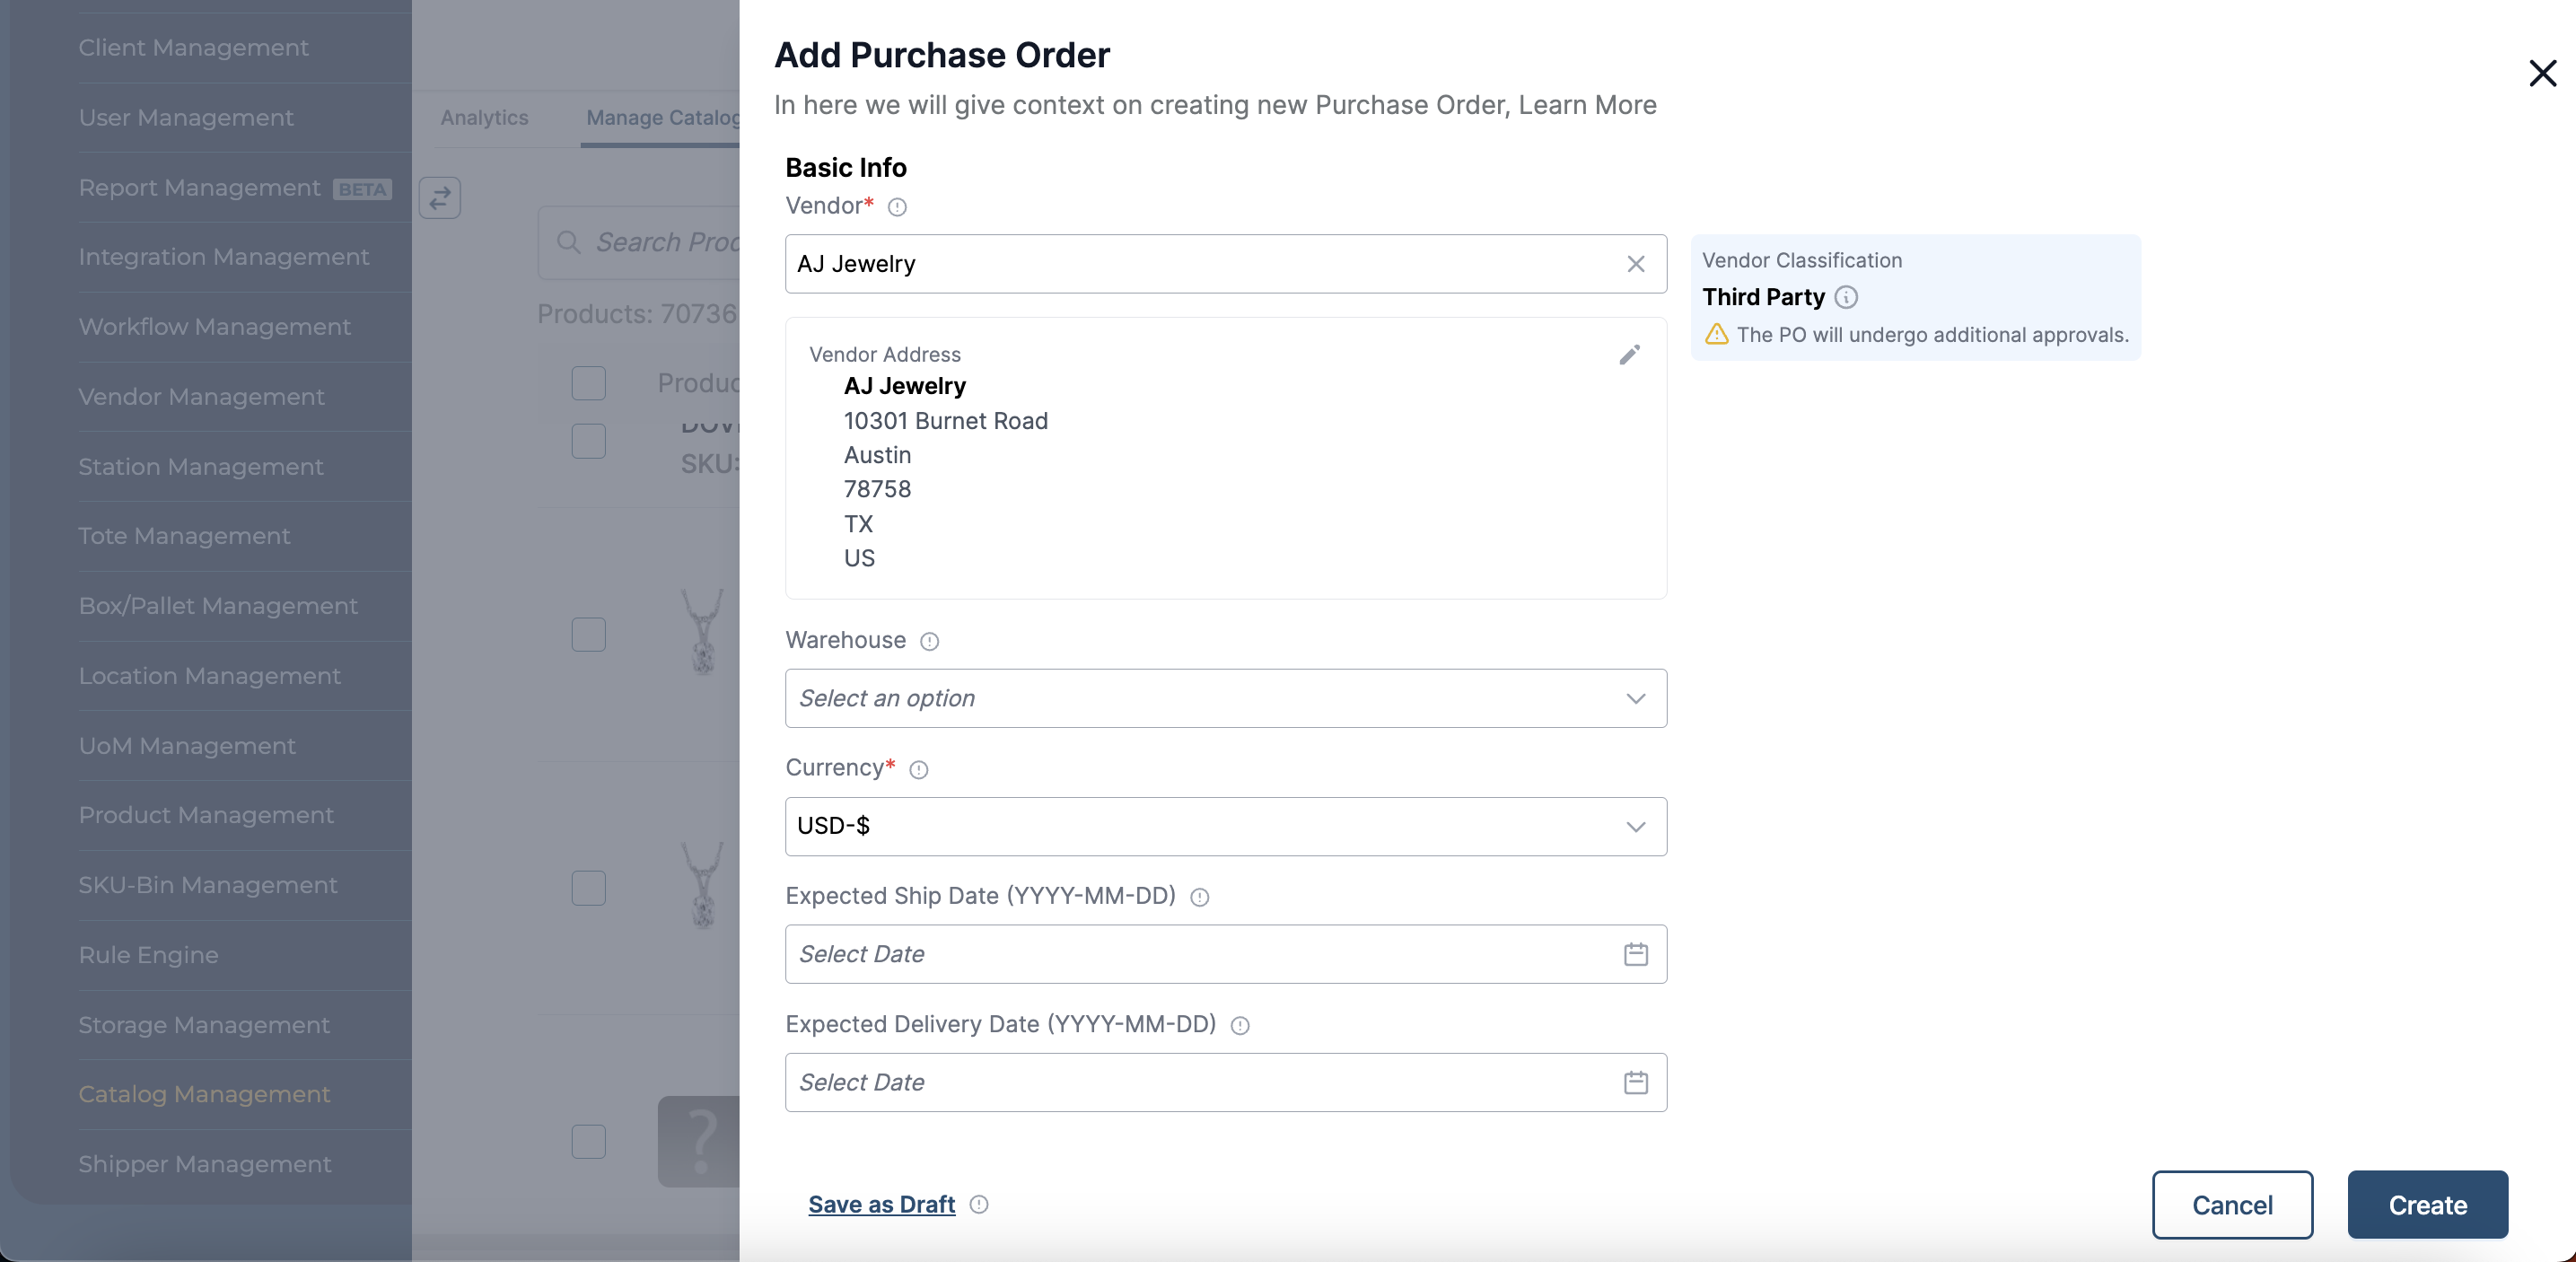Viewport: 2576px width, 1262px height.
Task: Open Vendor Management in the sidebar
Action: 202,397
